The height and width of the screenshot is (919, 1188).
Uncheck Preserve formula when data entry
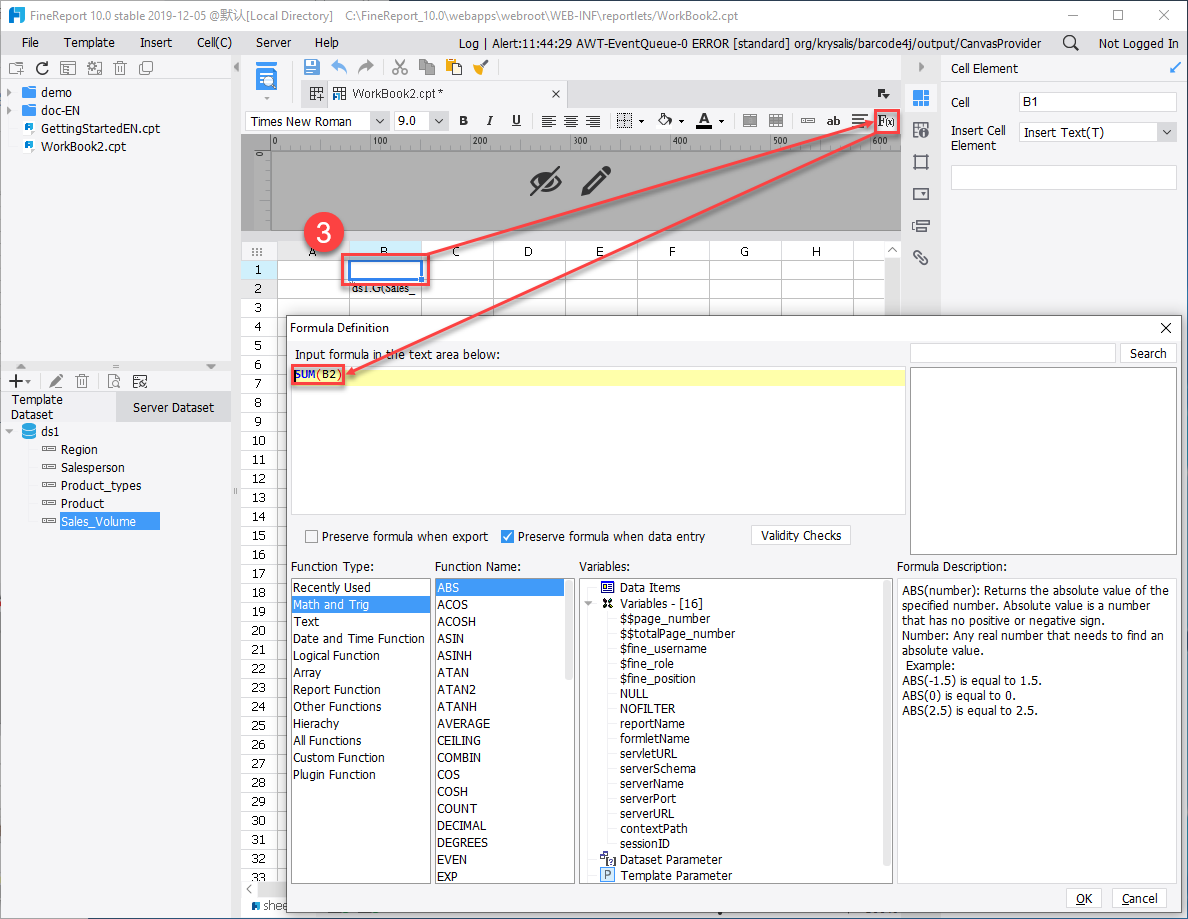coord(508,535)
